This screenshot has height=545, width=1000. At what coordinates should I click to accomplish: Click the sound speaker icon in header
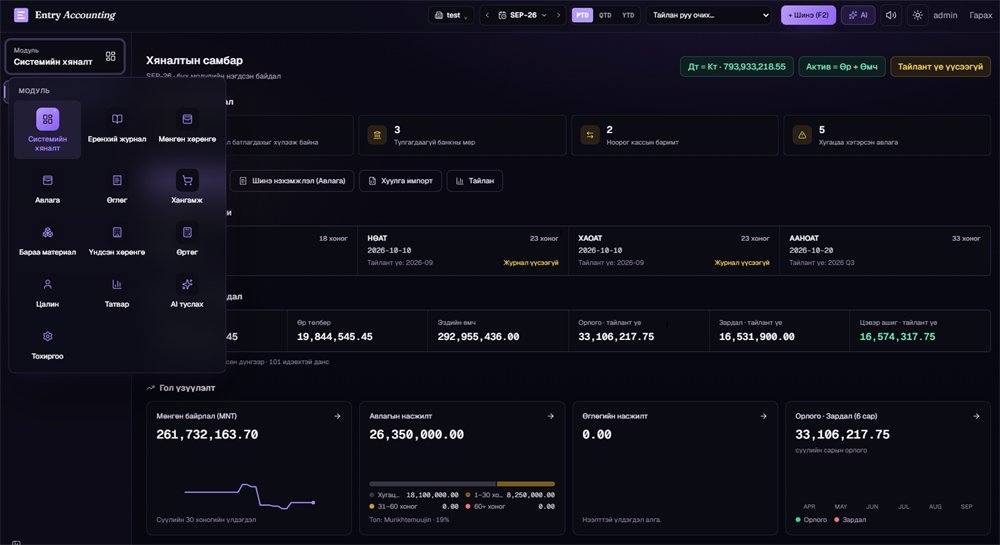pos(891,15)
